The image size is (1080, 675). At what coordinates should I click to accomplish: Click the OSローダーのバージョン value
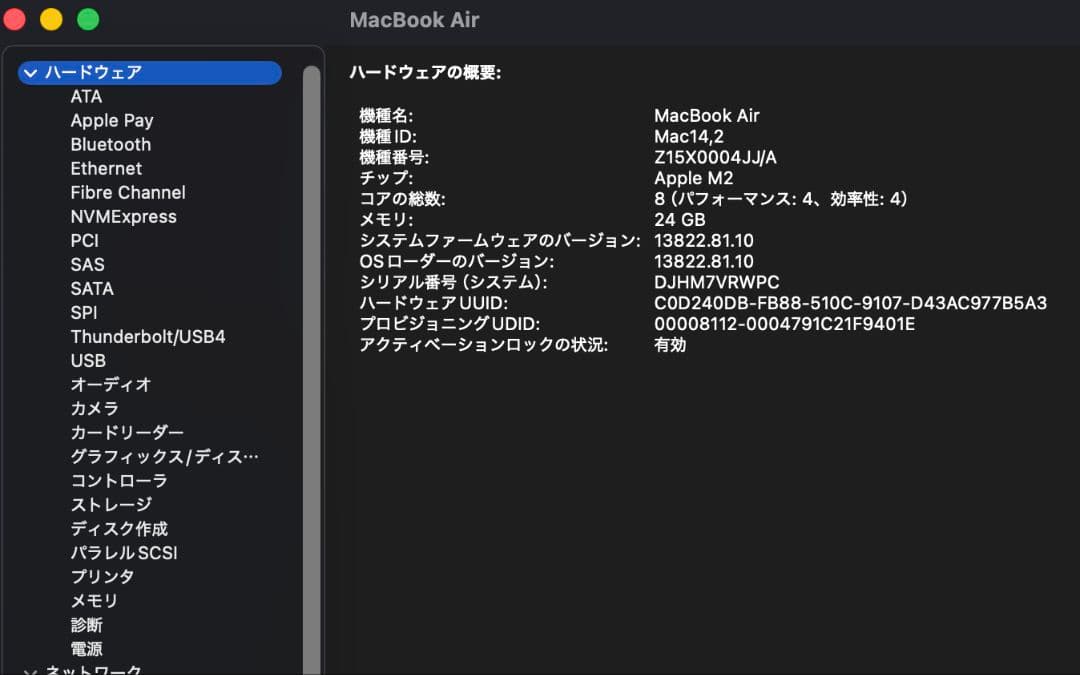(703, 262)
